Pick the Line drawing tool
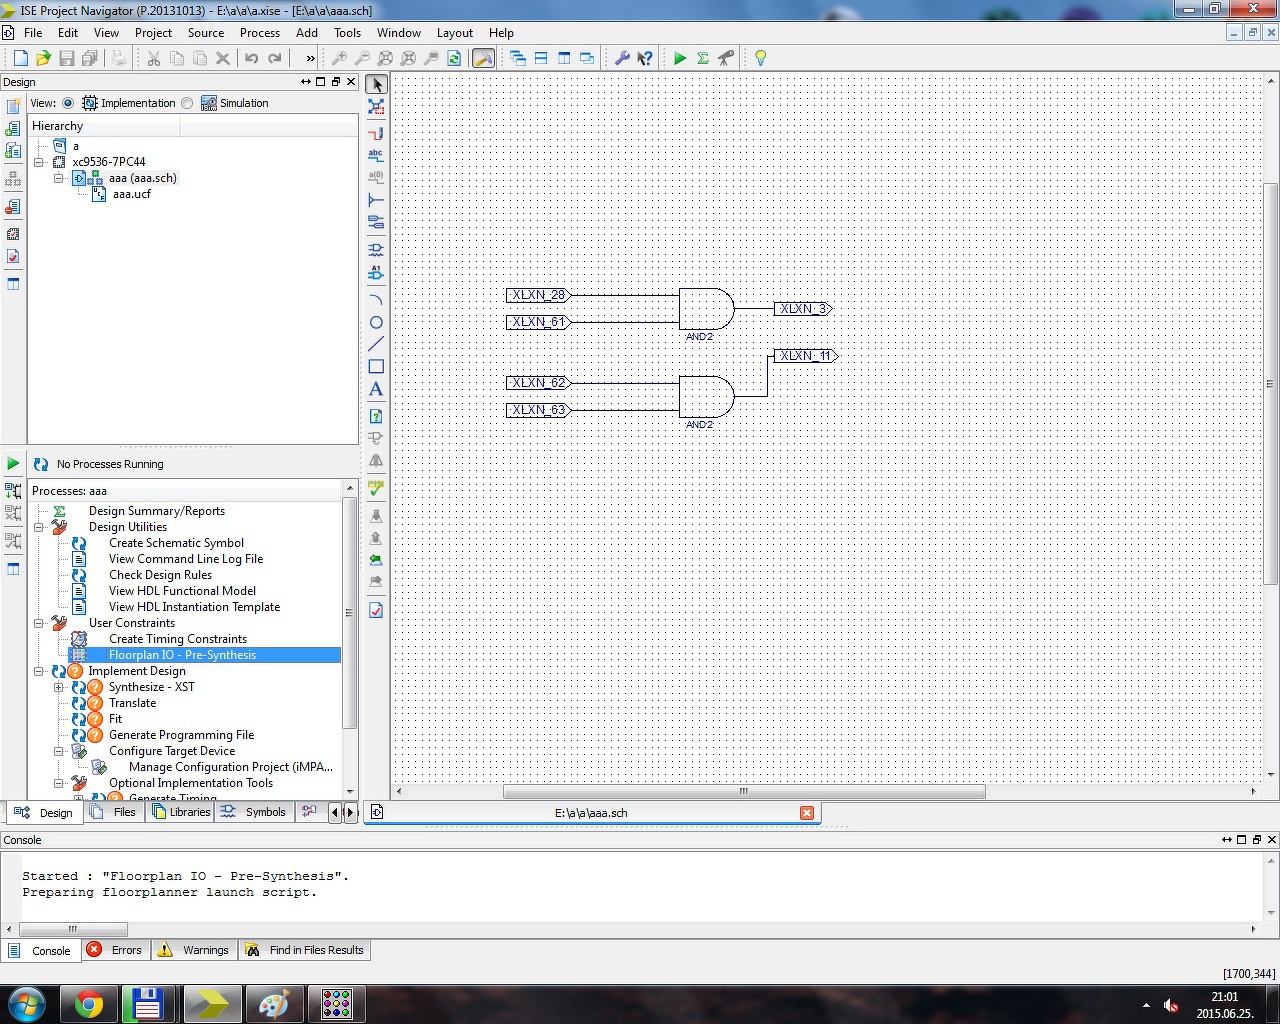 376,344
